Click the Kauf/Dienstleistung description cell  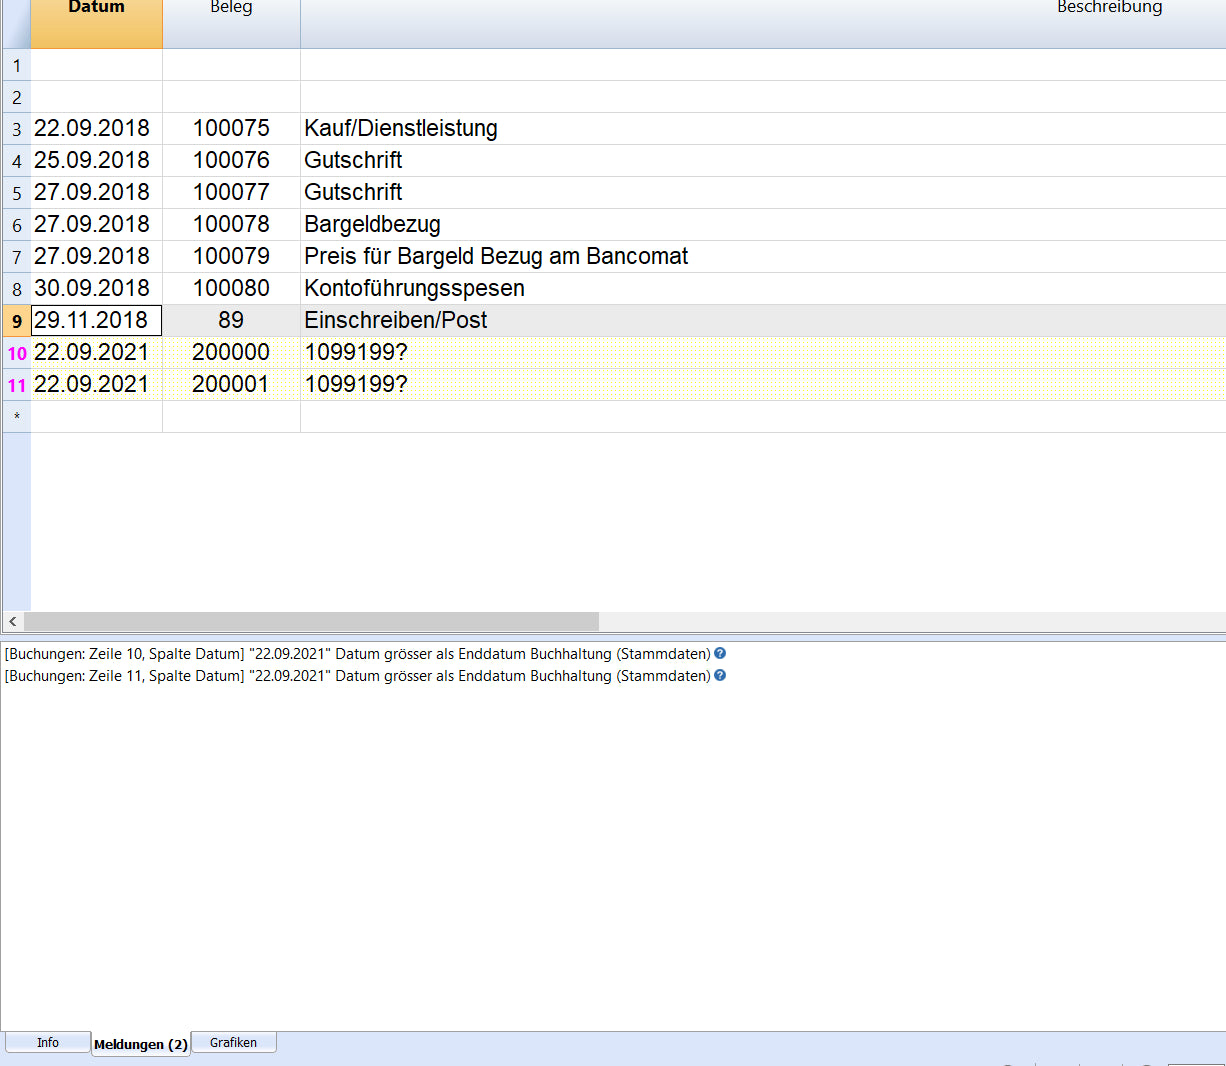(401, 129)
